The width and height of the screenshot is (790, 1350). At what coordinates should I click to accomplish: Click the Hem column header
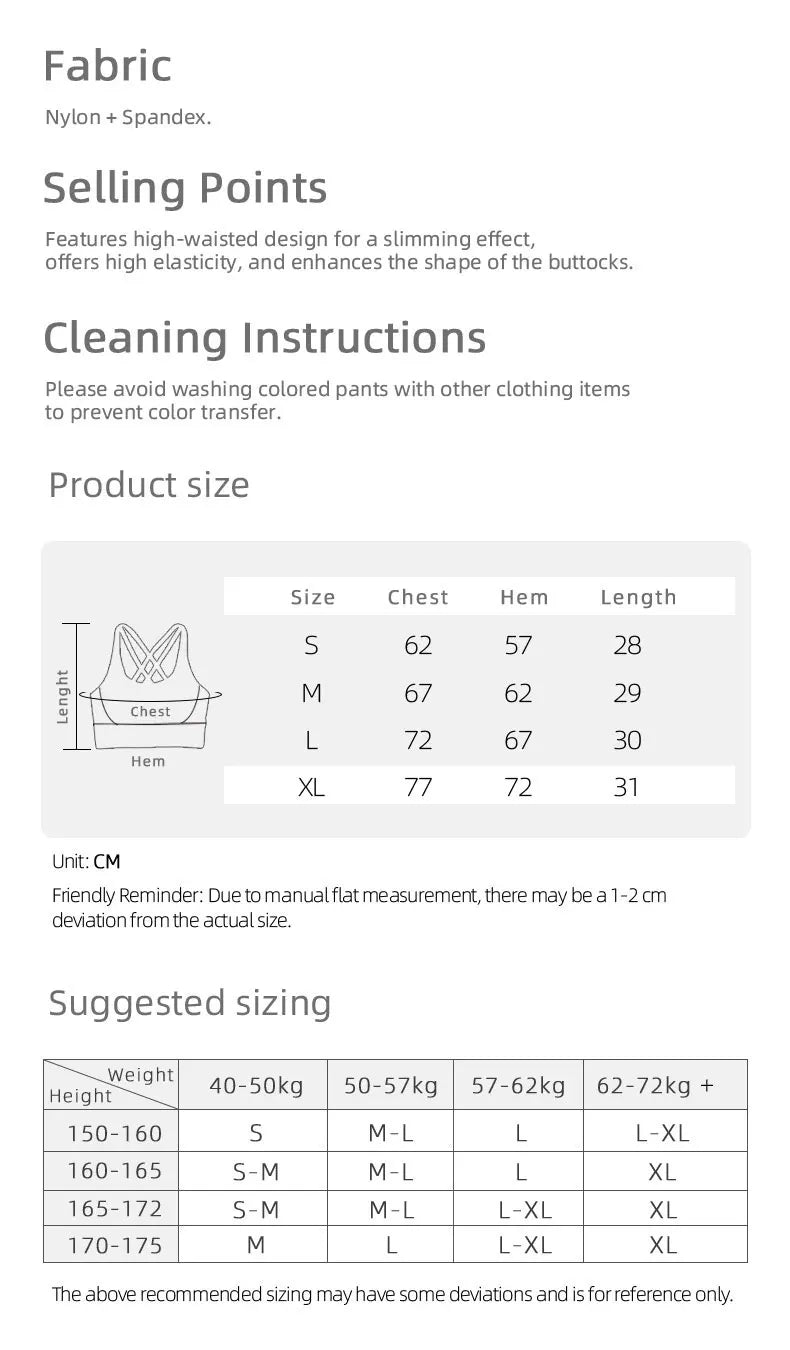(x=524, y=597)
